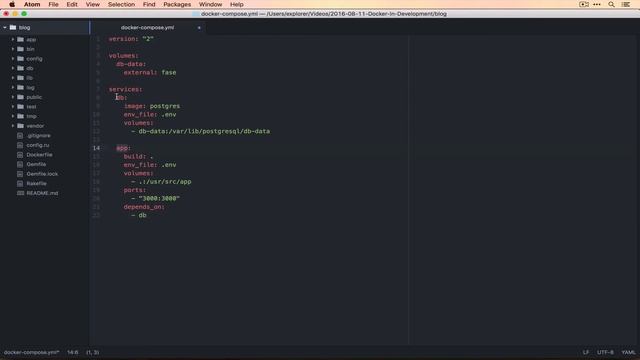Click the config.ru file icon
Image resolution: width=640 pixels, height=360 pixels.
(x=20, y=145)
